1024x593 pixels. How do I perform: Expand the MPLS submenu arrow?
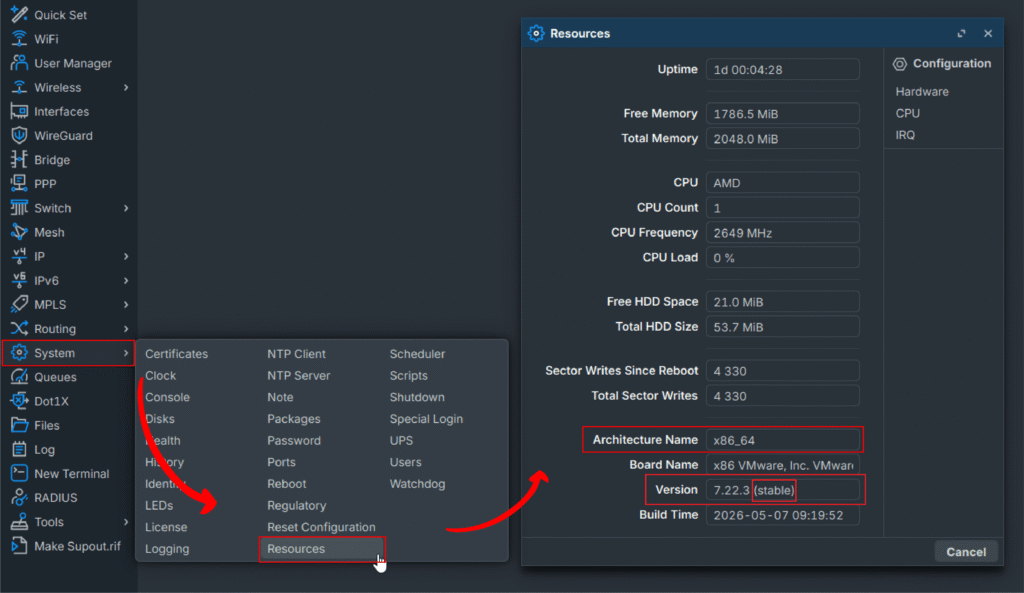(x=126, y=304)
